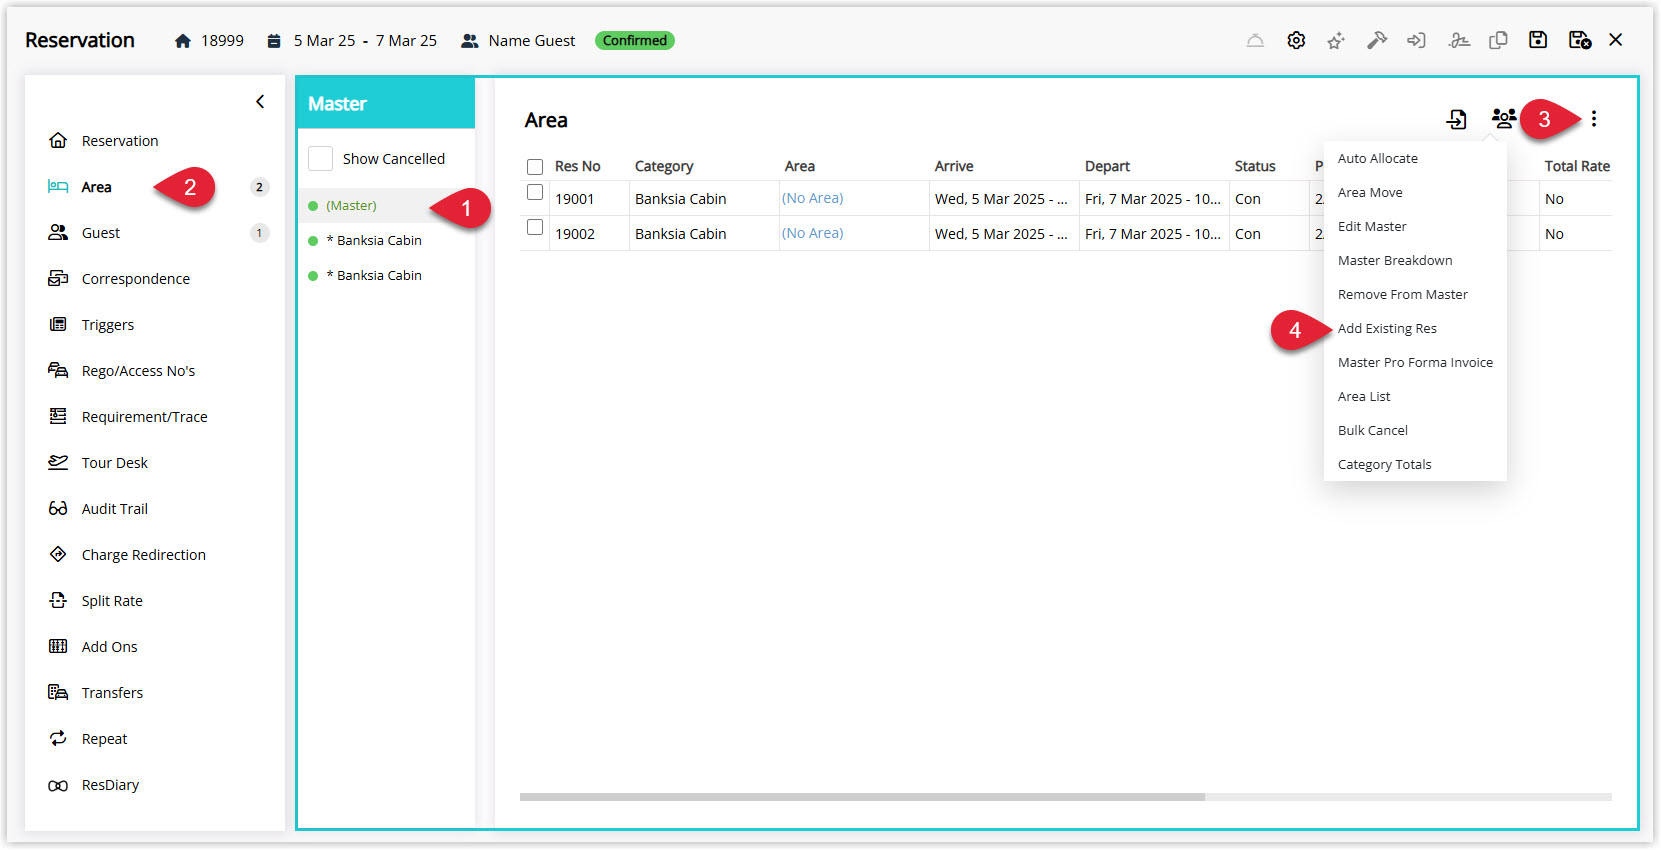The width and height of the screenshot is (1661, 850).
Task: Tick checkbox for reservation 19001
Action: coord(535,192)
